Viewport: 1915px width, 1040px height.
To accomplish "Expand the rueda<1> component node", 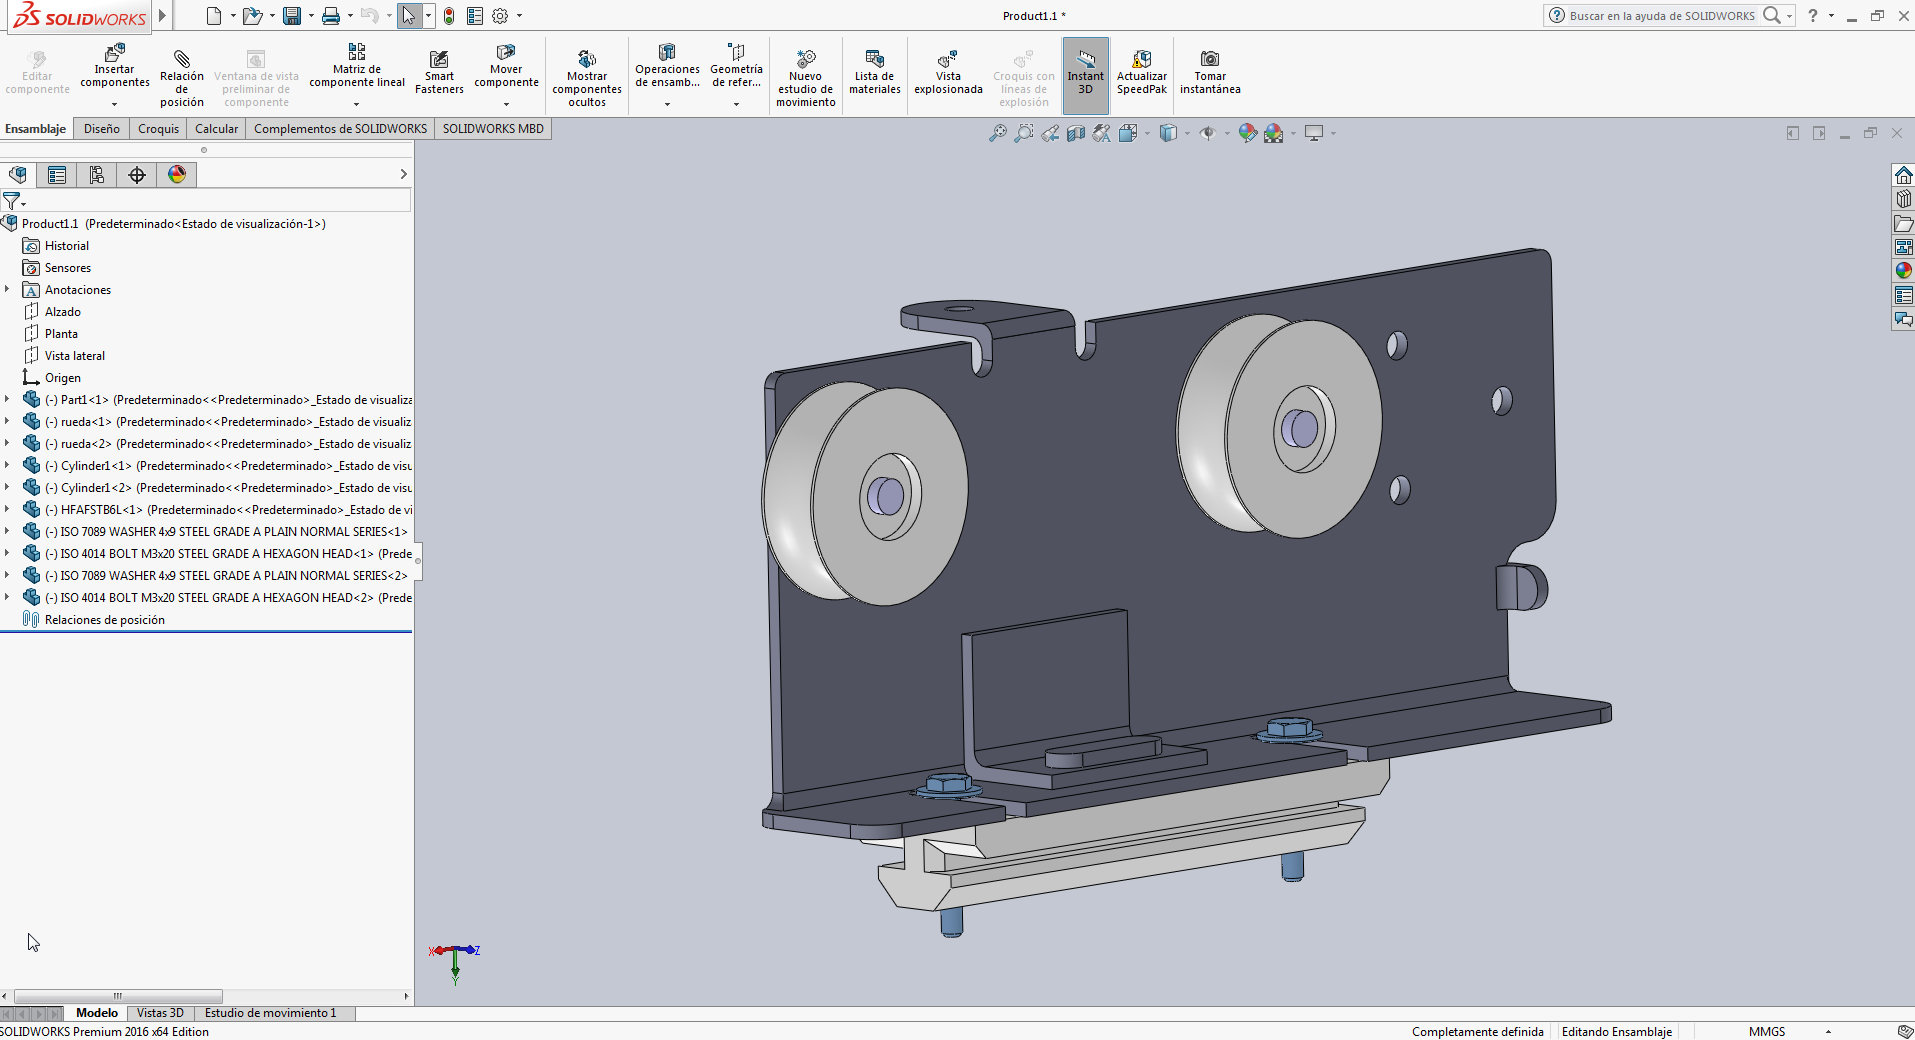I will coord(7,422).
